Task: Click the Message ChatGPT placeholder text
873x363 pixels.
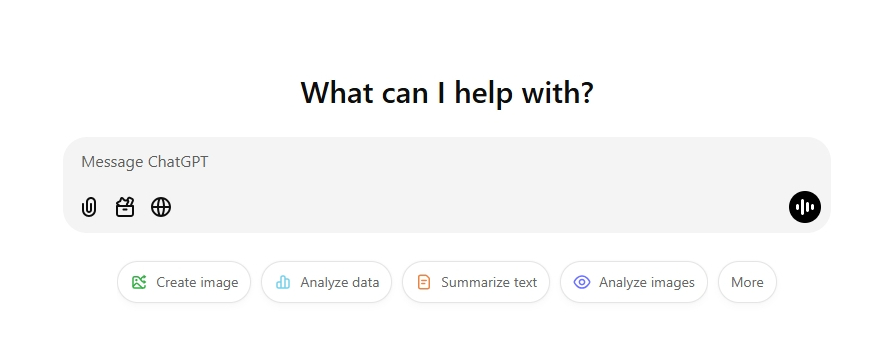Action: click(145, 162)
